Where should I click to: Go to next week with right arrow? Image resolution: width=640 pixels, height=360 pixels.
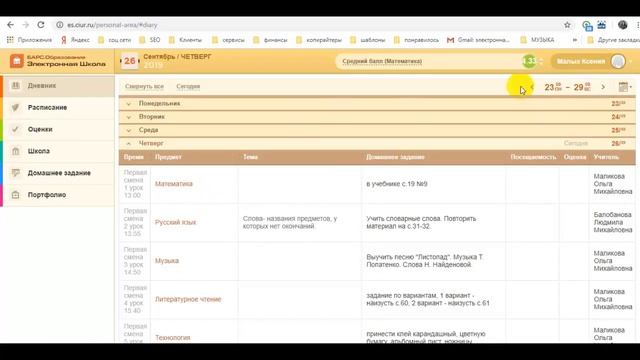pos(603,87)
